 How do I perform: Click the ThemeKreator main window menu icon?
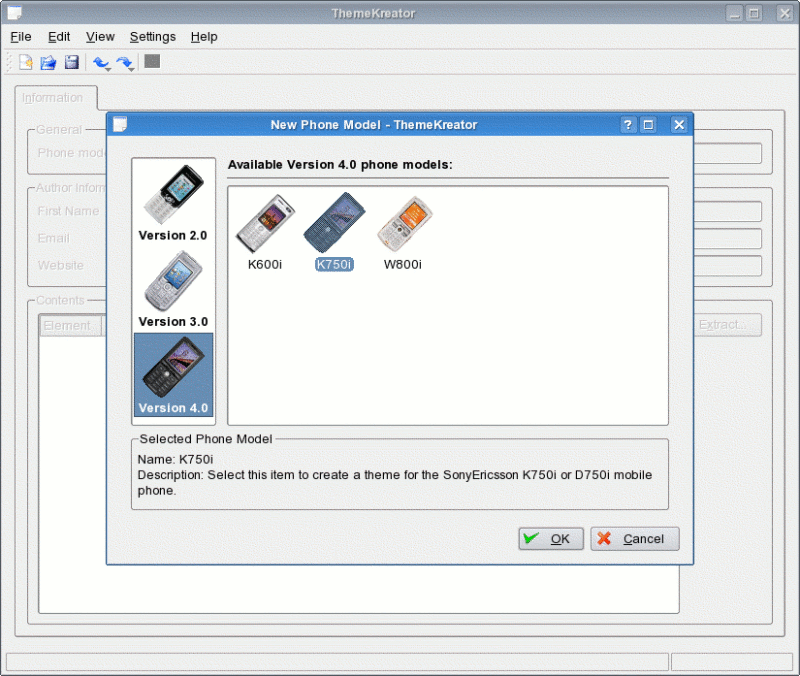14,13
